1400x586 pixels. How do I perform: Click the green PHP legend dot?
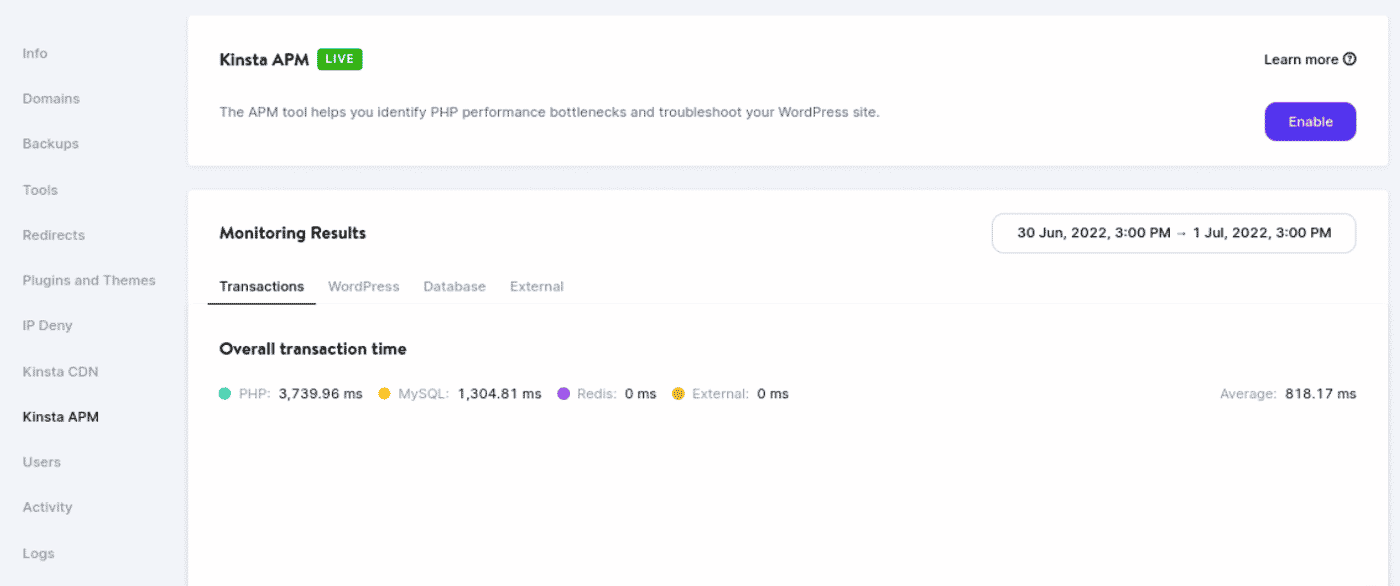coord(227,394)
